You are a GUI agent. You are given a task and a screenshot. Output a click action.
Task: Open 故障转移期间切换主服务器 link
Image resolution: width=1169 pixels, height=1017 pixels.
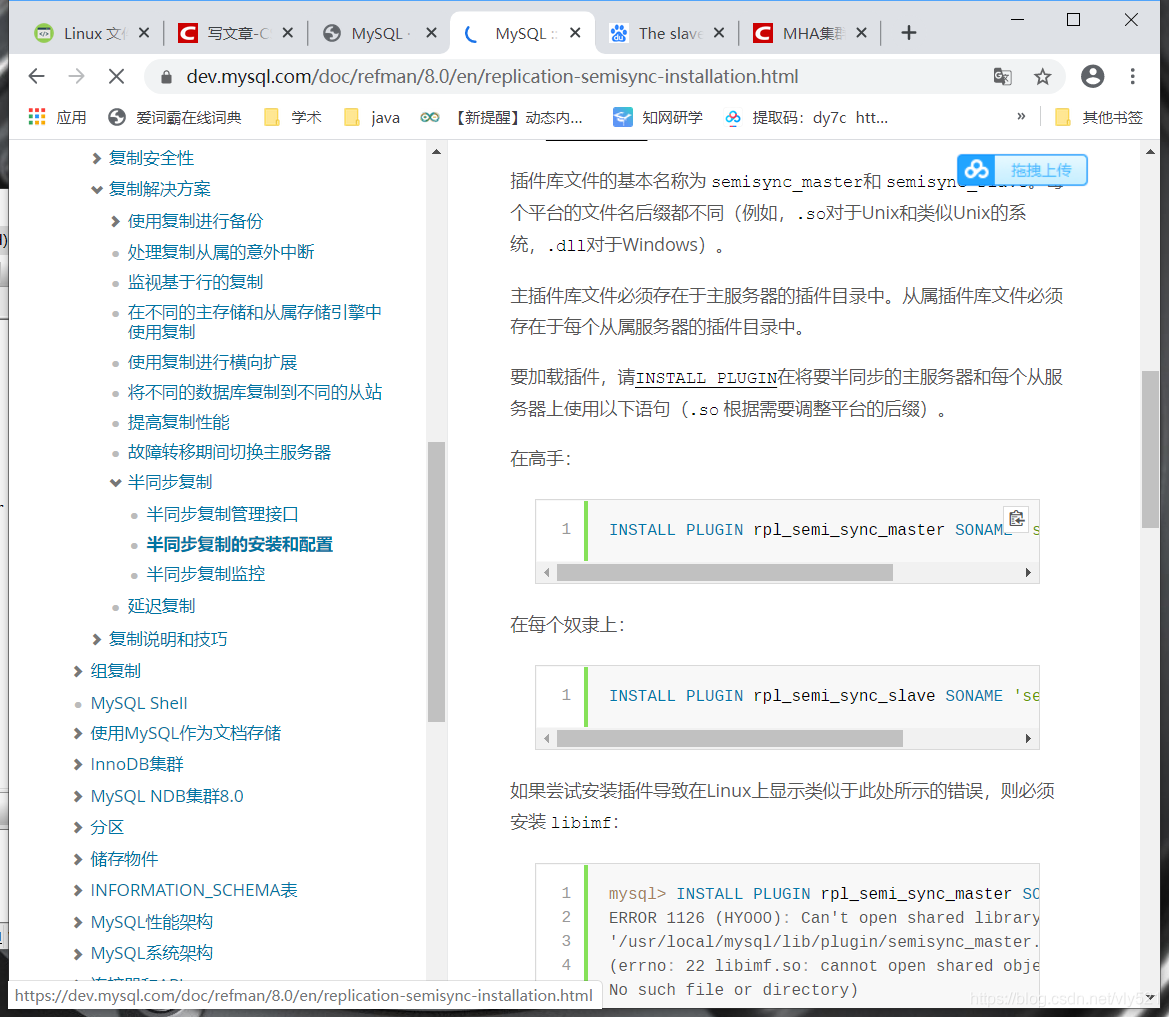click(229, 452)
